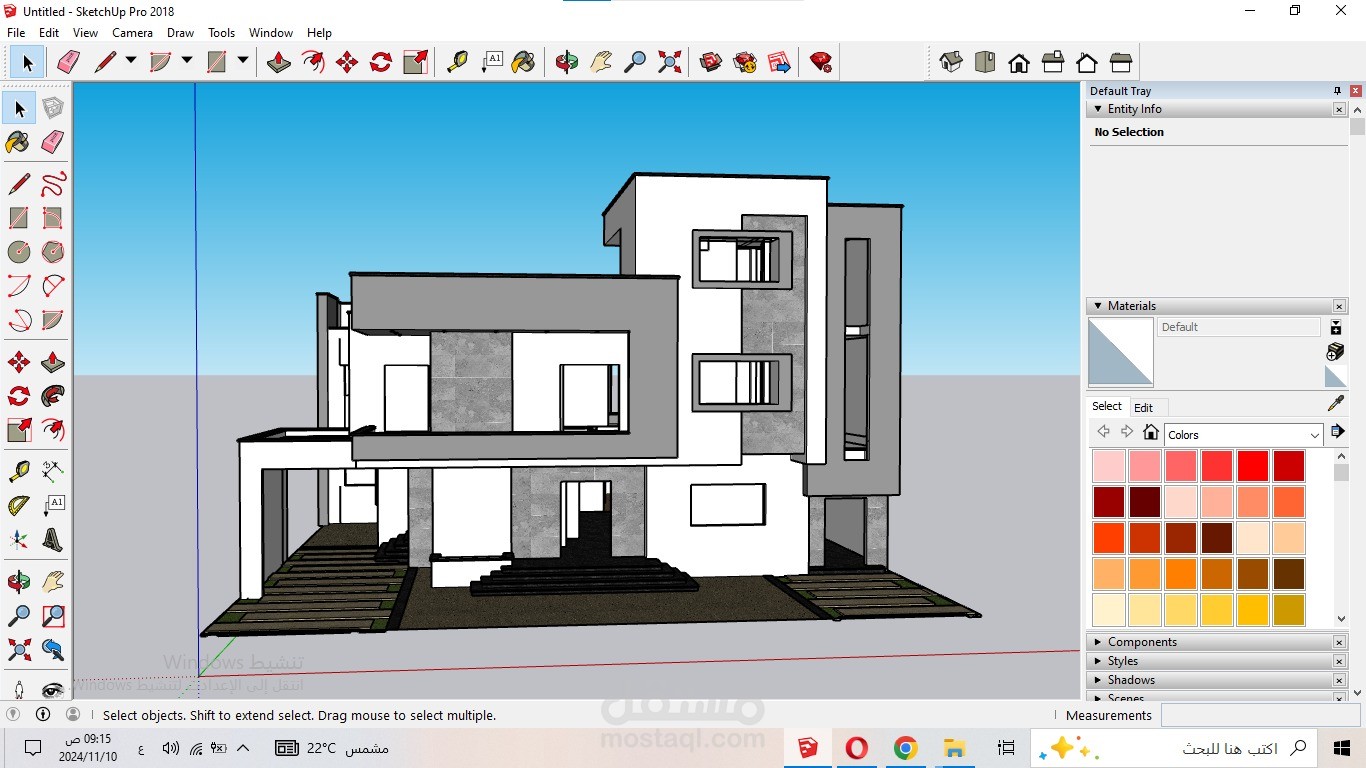Click the material name field showing Default
Screen dimensions: 1366x768
point(1239,327)
